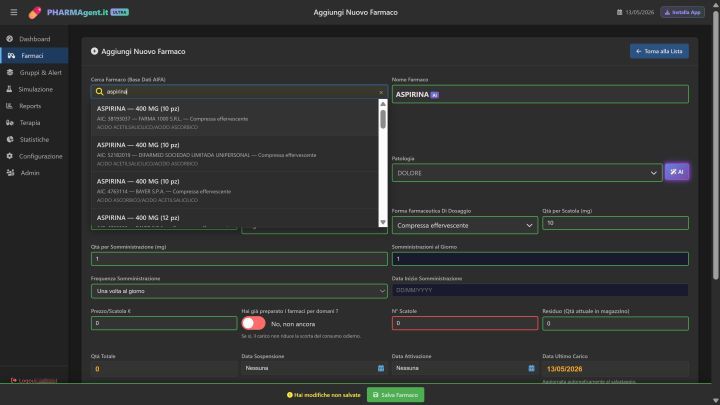Click the PHARMAgent.it pill logo

(x=34, y=12)
